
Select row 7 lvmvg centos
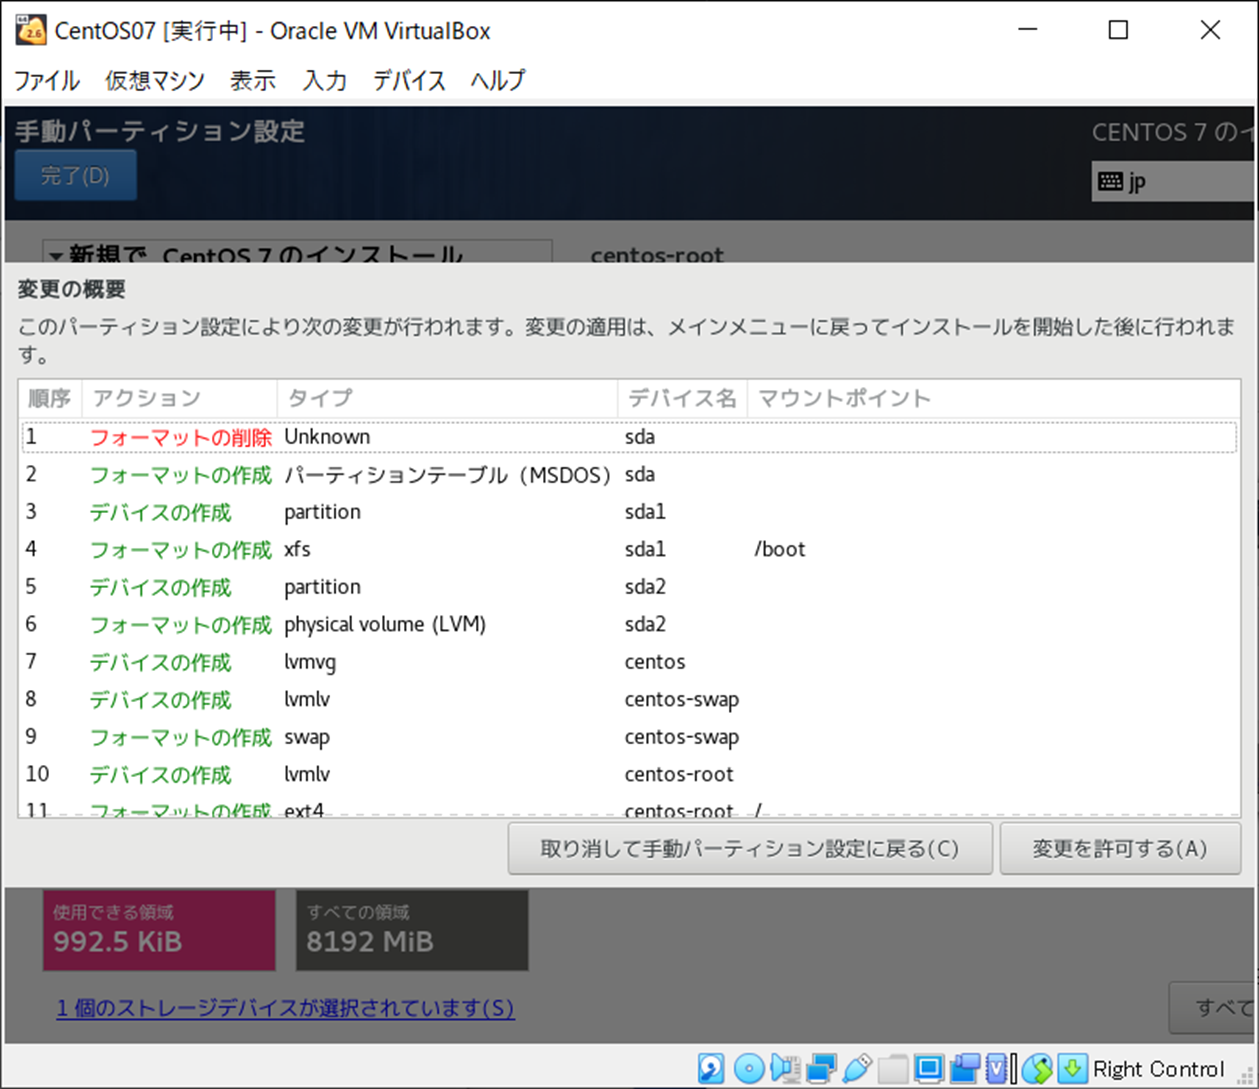coord(629,662)
